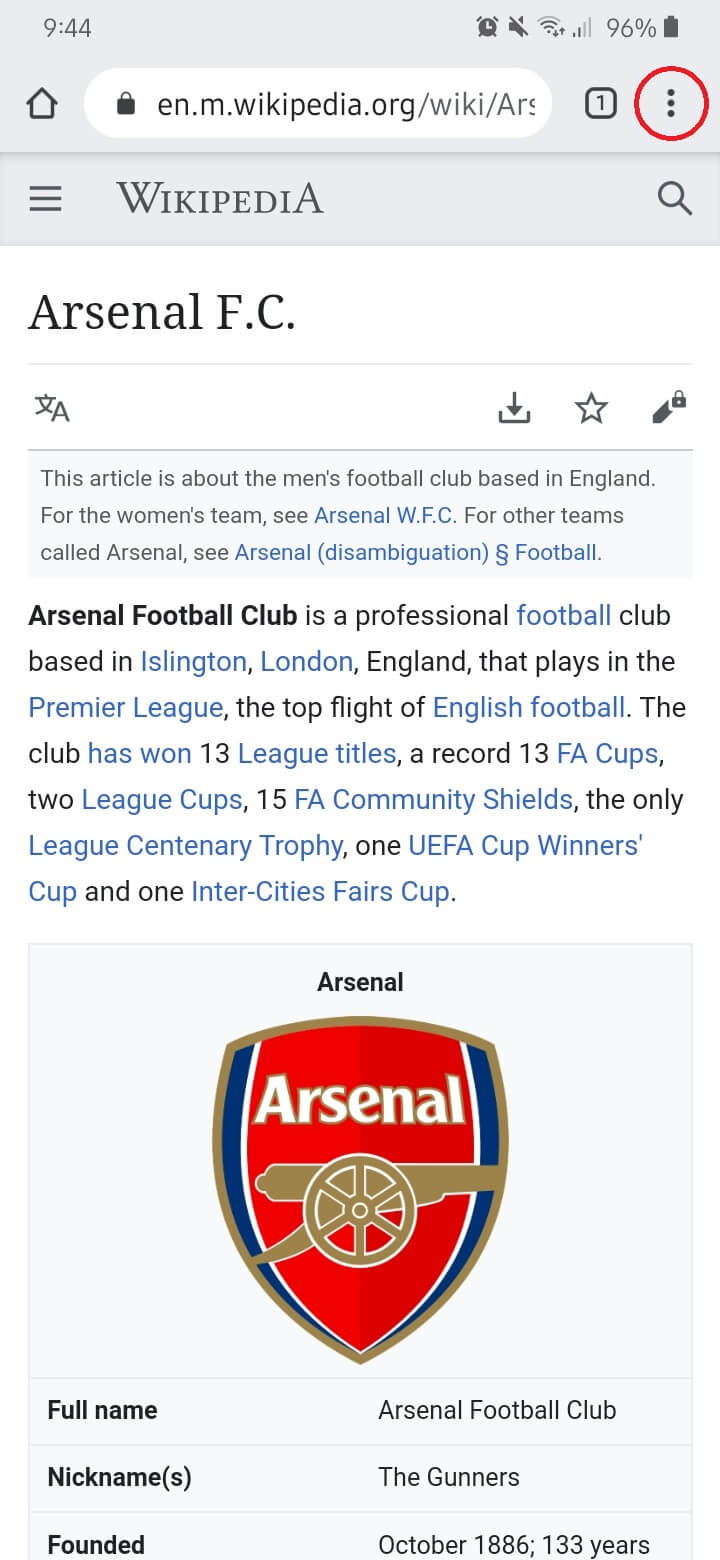Star the article to add to watchlist
The image size is (720, 1560).
(x=591, y=408)
